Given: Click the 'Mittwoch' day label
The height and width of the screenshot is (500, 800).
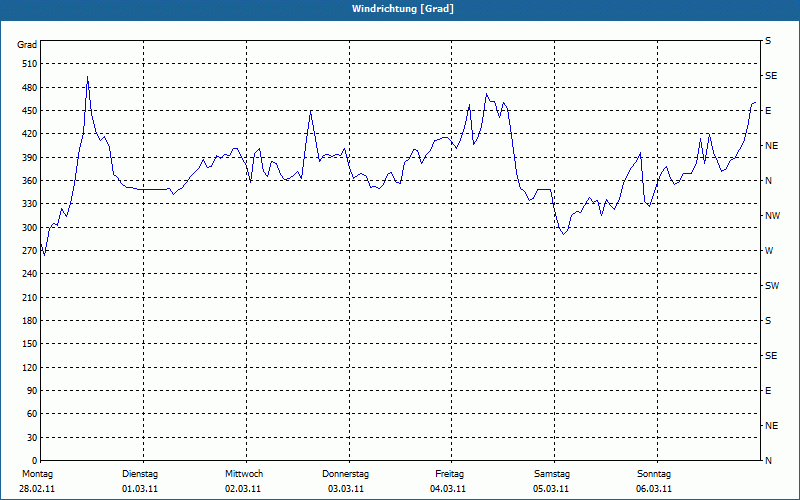Looking at the screenshot, I should 244,474.
